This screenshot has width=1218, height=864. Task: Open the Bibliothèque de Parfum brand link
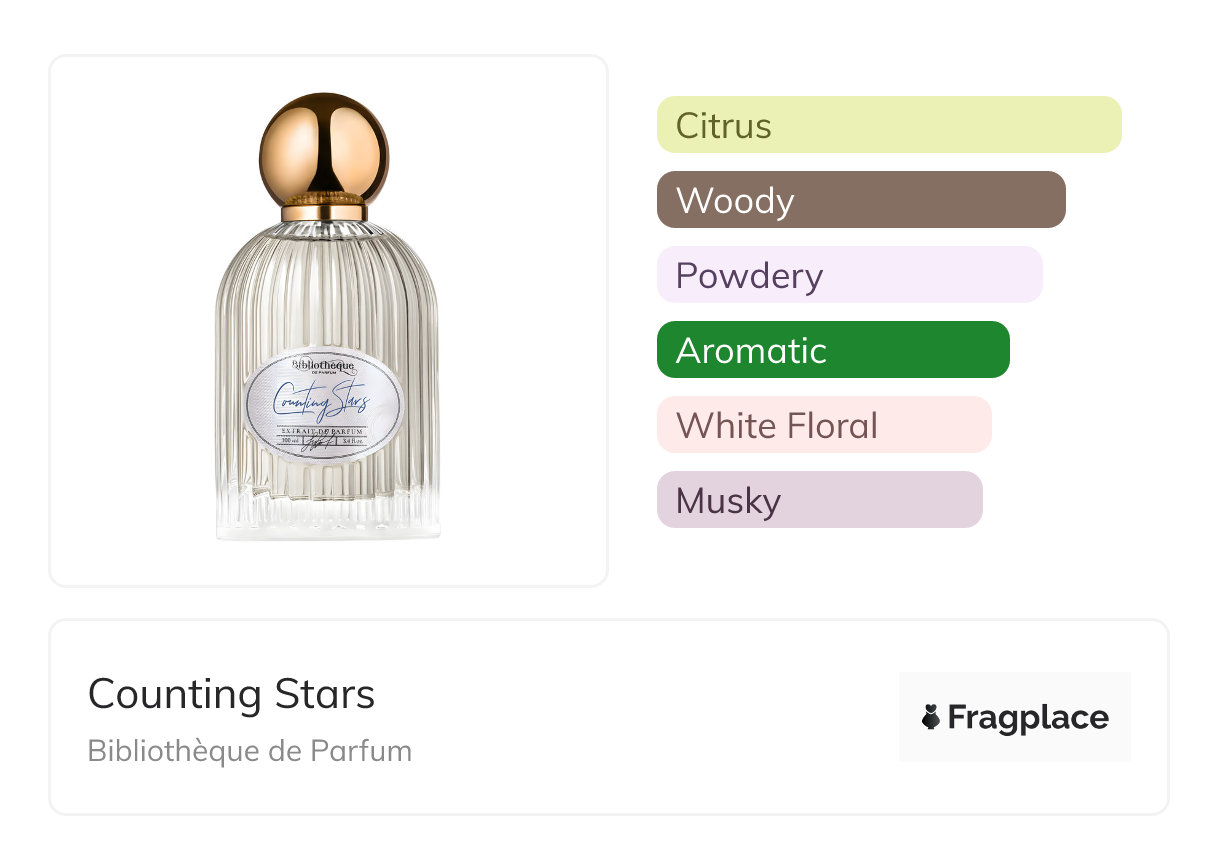[249, 751]
